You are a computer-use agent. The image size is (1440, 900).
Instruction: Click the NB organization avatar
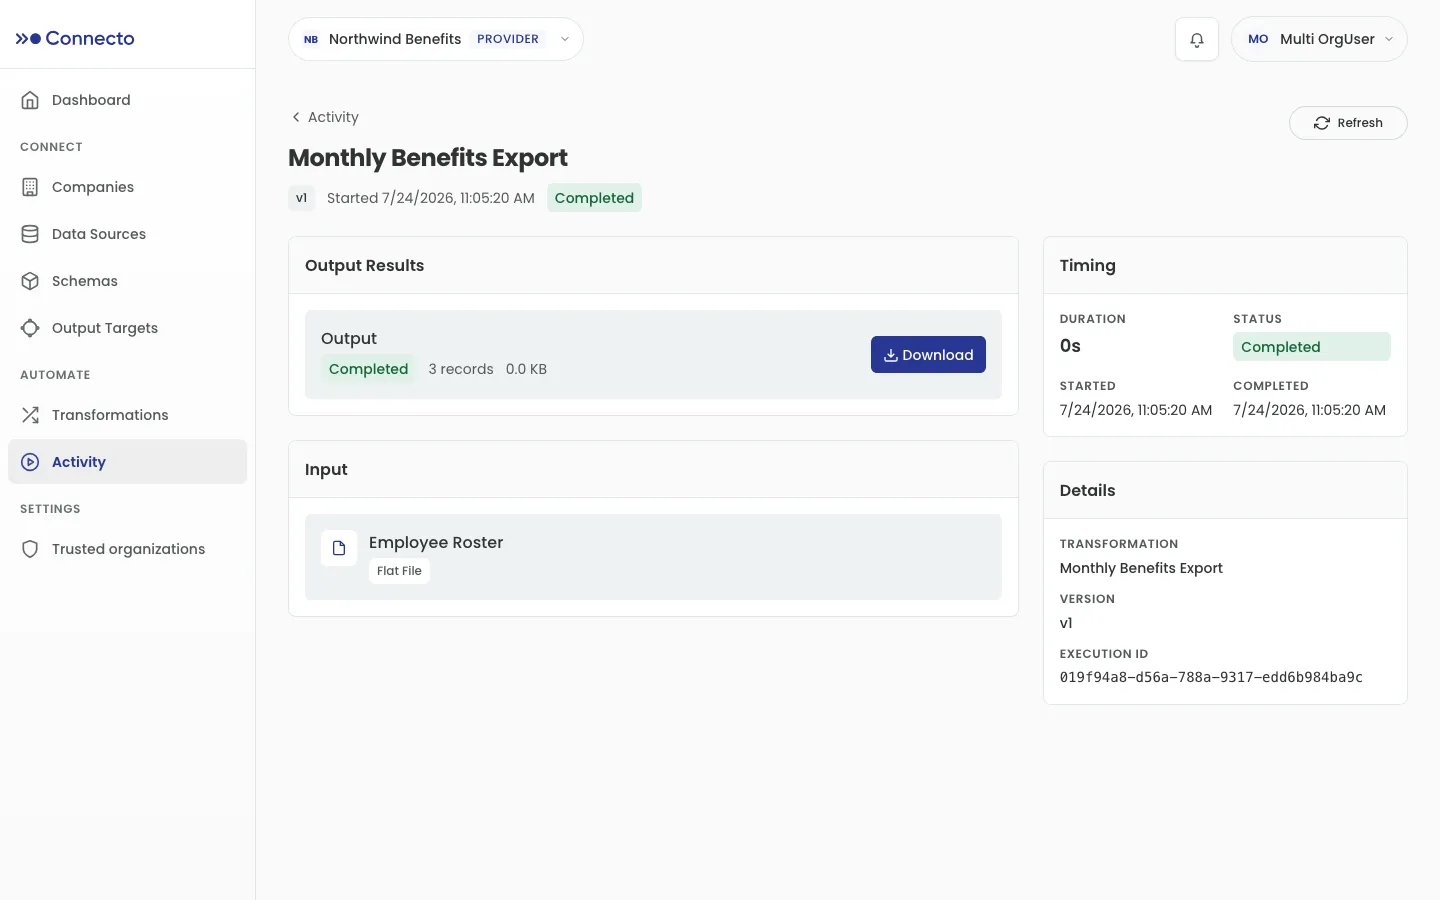click(x=311, y=39)
